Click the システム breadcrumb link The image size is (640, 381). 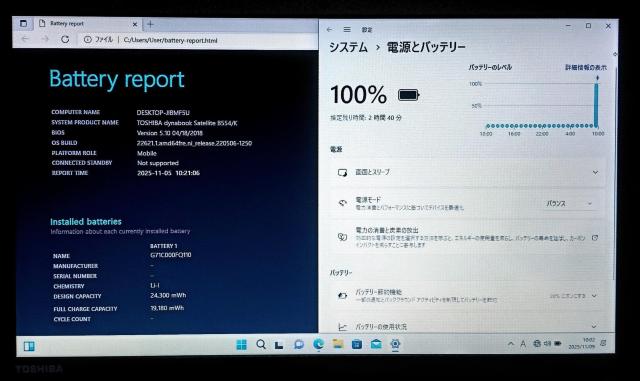(x=348, y=47)
